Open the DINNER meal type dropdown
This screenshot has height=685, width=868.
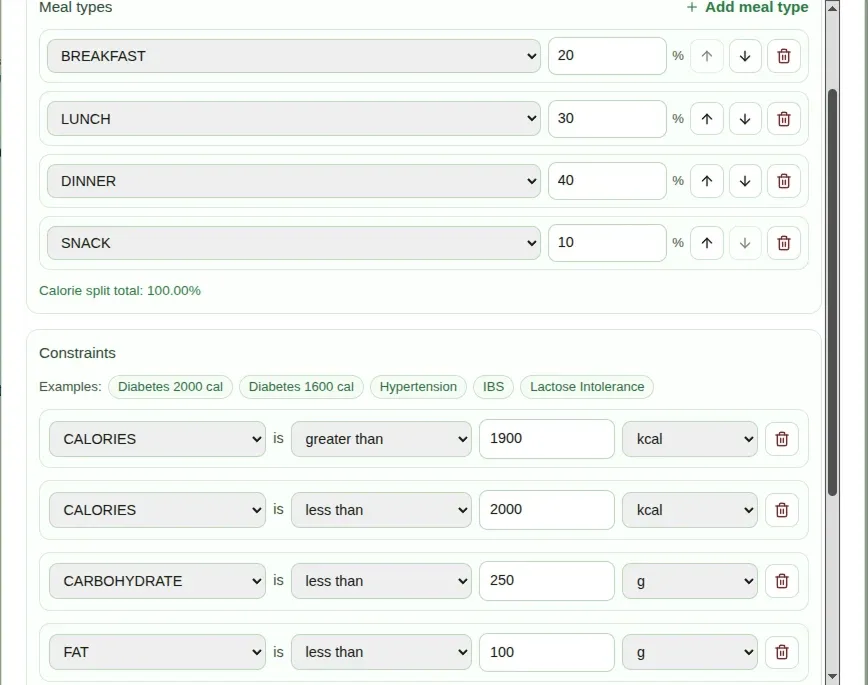[x=294, y=181]
